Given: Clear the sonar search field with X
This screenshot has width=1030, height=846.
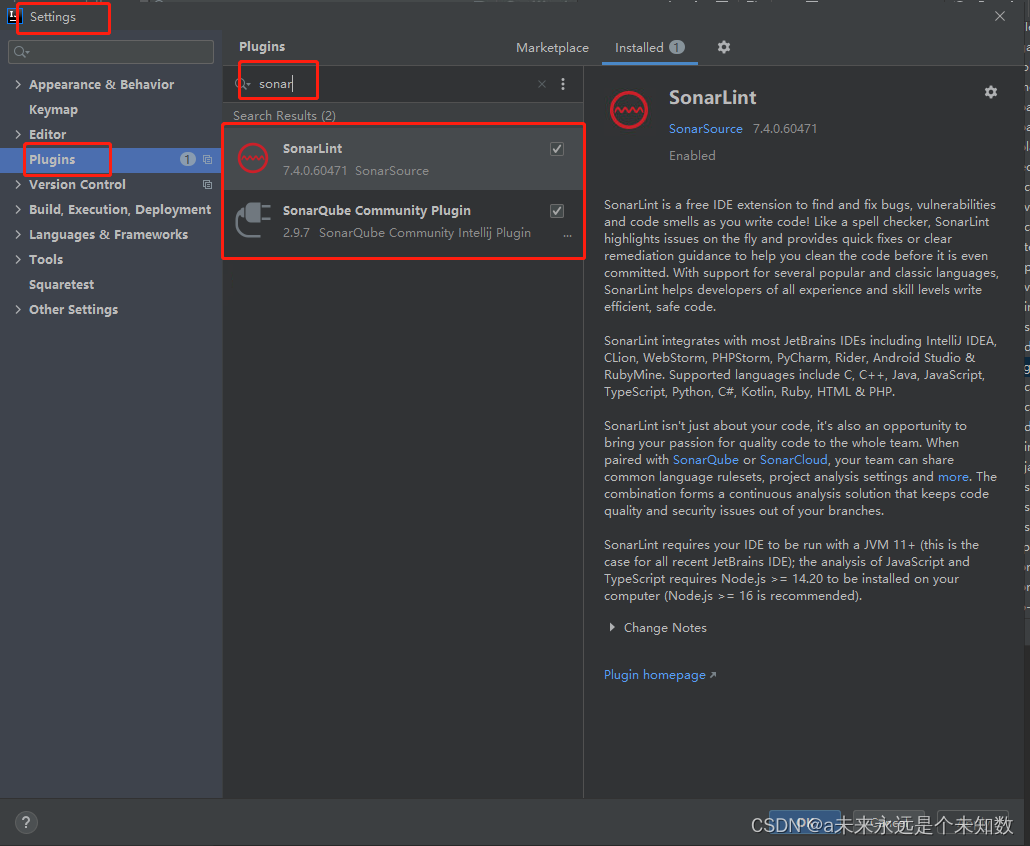Looking at the screenshot, I should pos(541,84).
